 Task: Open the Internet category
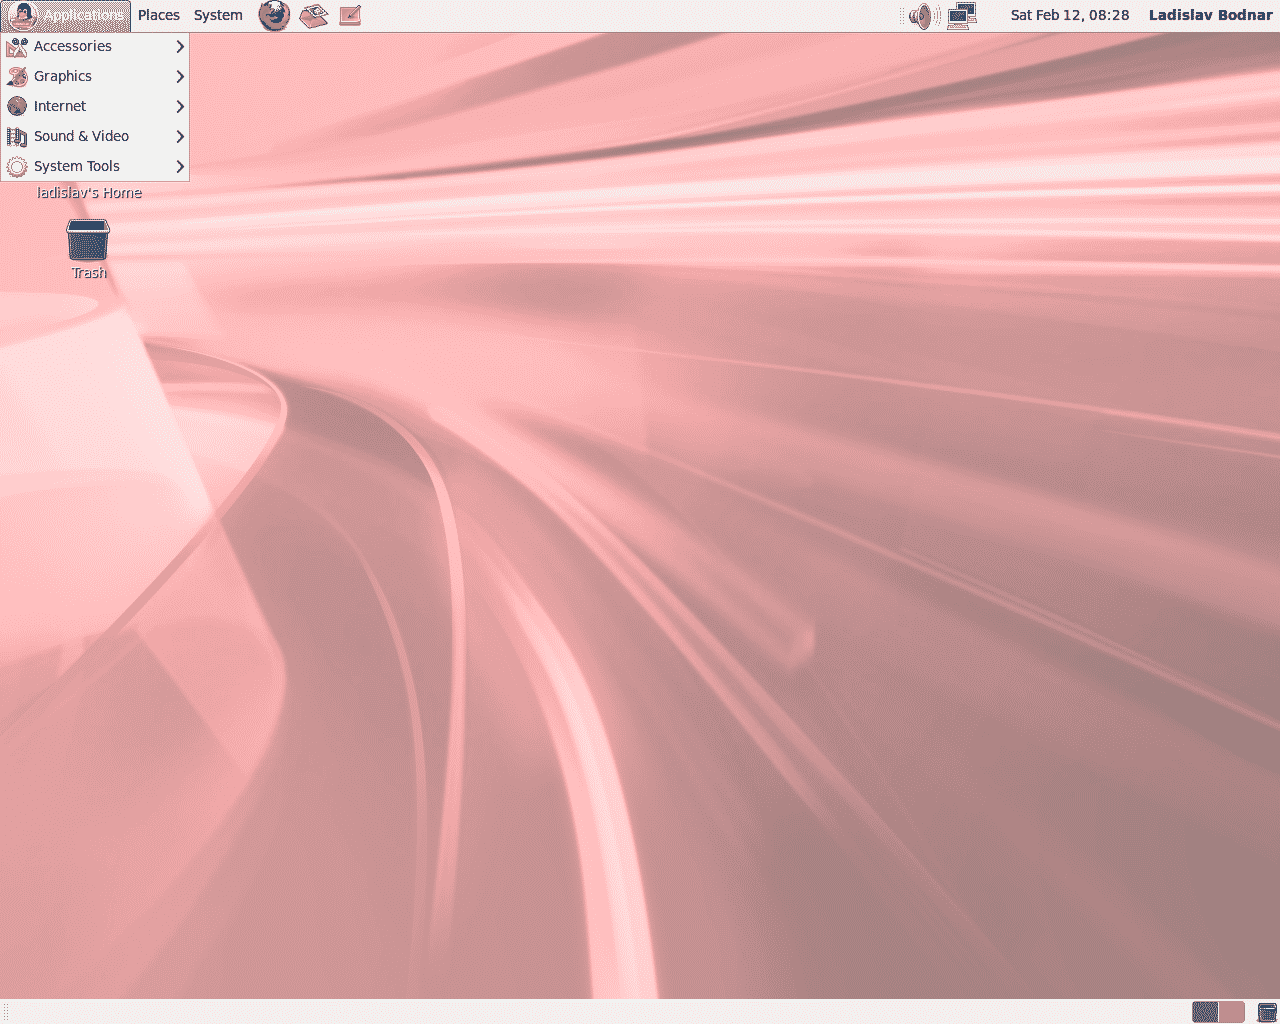95,106
